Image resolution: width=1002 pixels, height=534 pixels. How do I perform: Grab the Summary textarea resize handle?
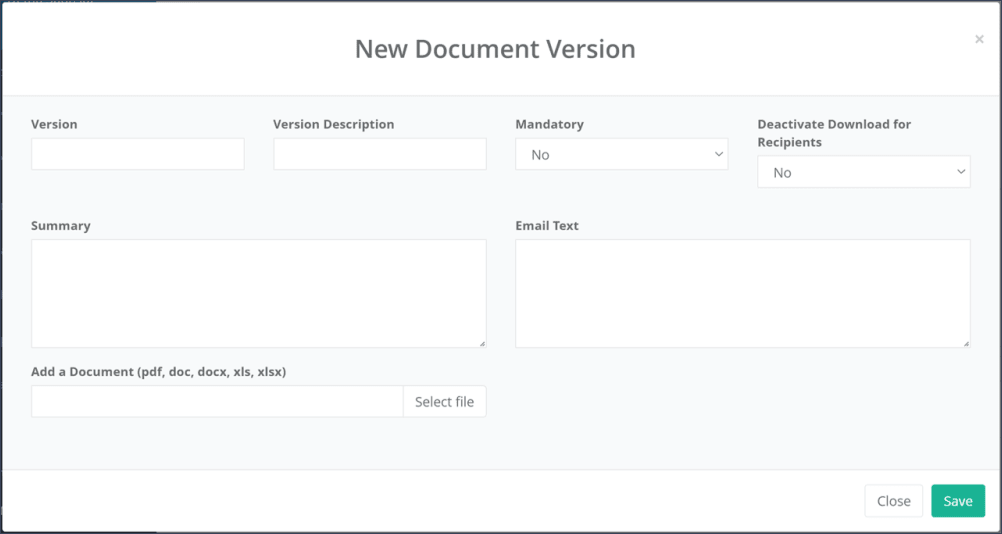482,343
